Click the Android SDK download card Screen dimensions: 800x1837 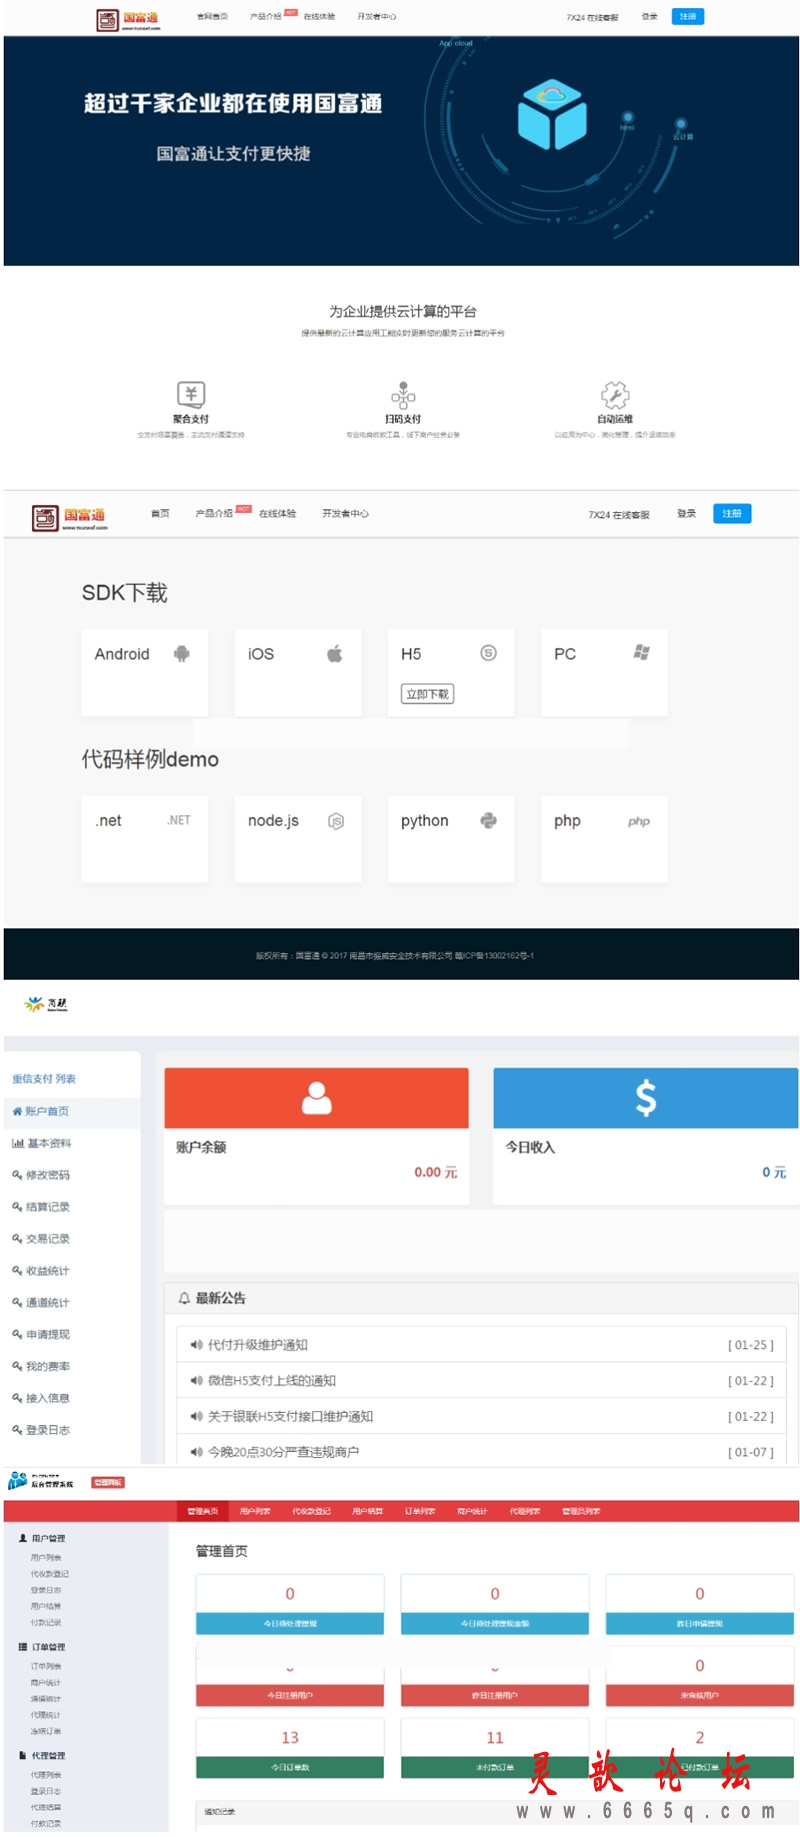click(x=145, y=672)
